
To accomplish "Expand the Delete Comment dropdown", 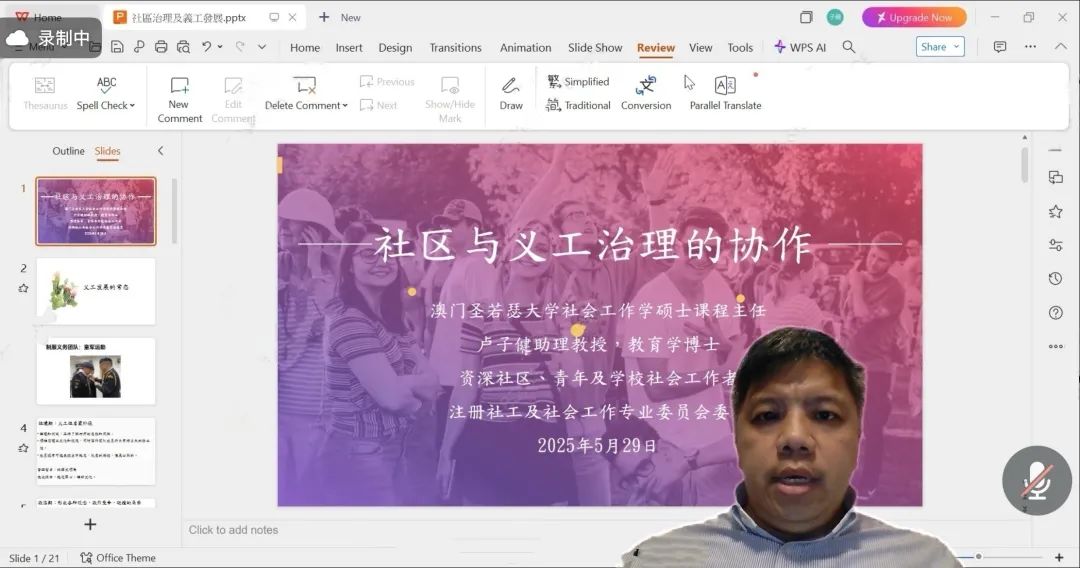I will click(x=345, y=106).
